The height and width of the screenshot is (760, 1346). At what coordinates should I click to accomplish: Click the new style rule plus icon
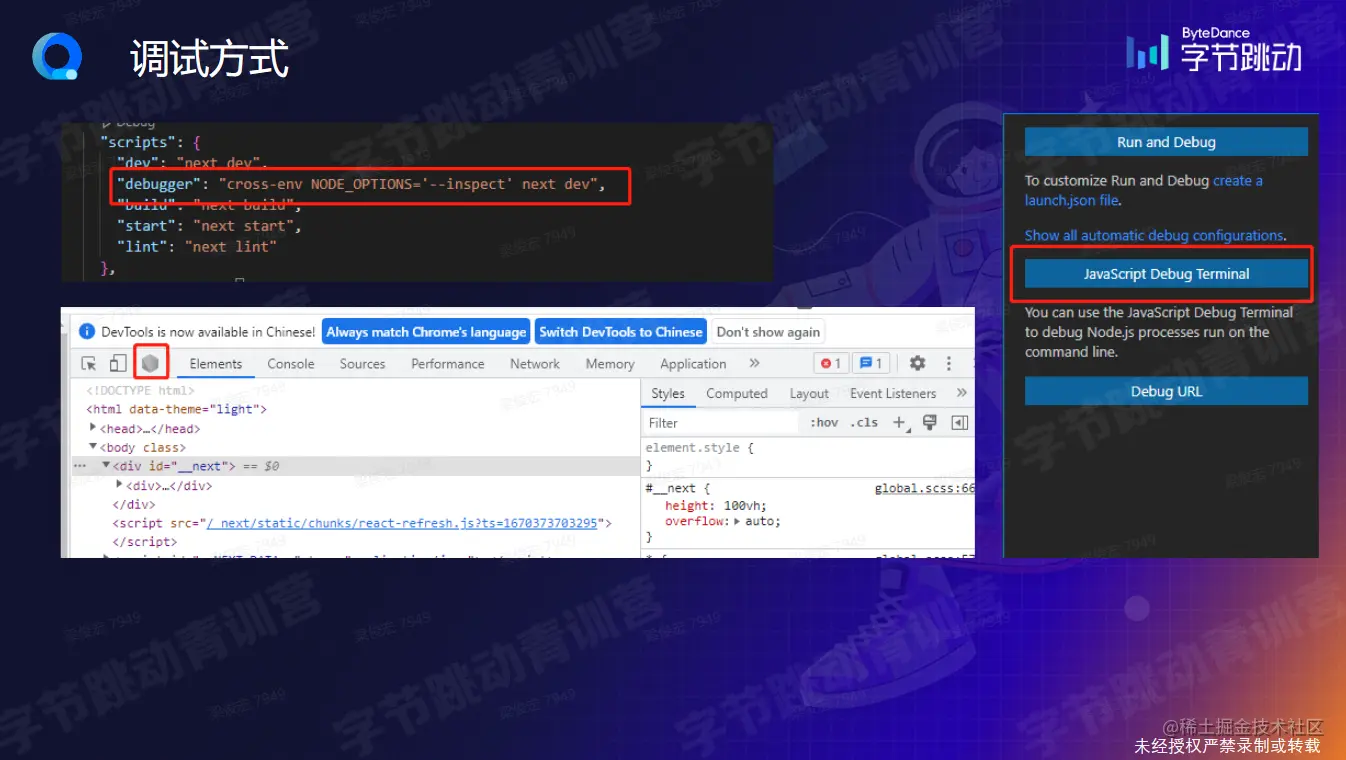899,422
